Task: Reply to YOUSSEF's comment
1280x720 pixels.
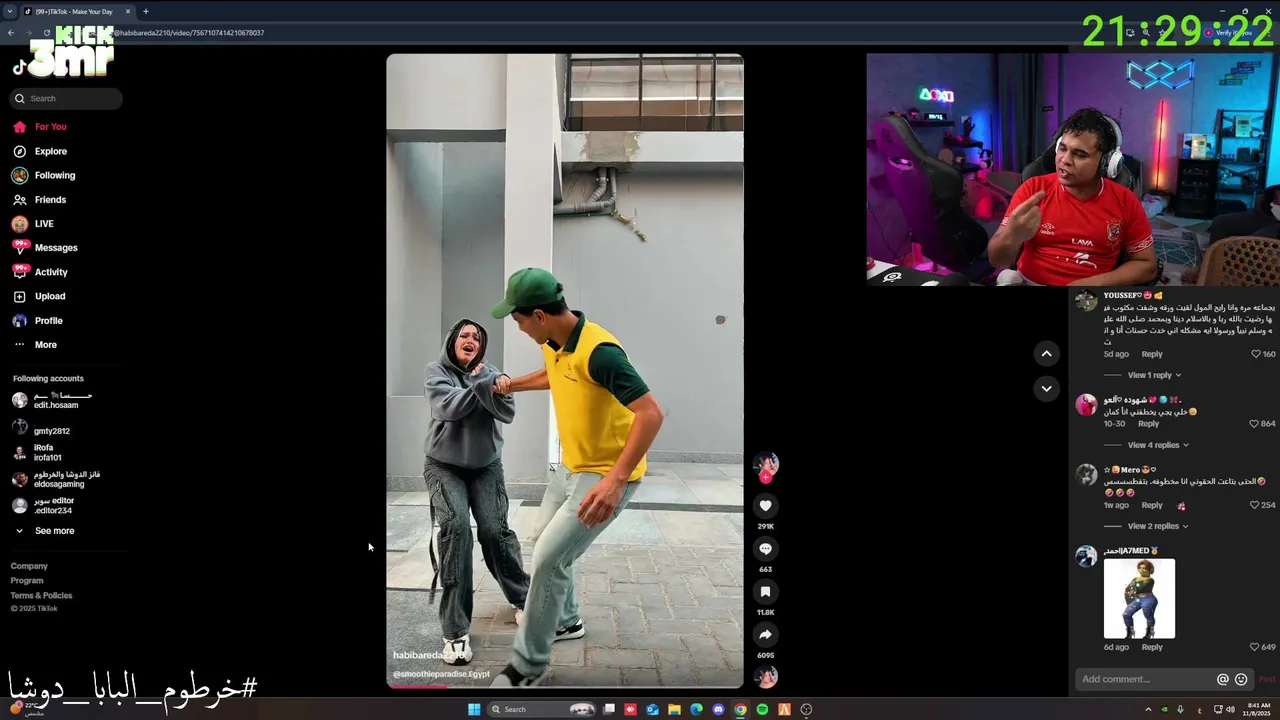Action: click(x=1152, y=354)
